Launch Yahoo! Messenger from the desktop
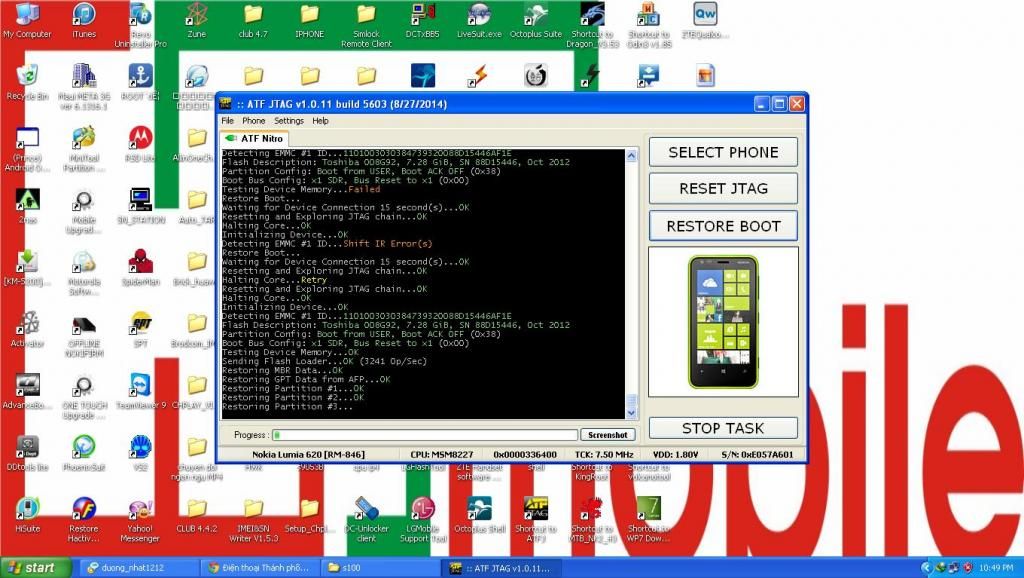The height and width of the screenshot is (578, 1024). coord(140,519)
